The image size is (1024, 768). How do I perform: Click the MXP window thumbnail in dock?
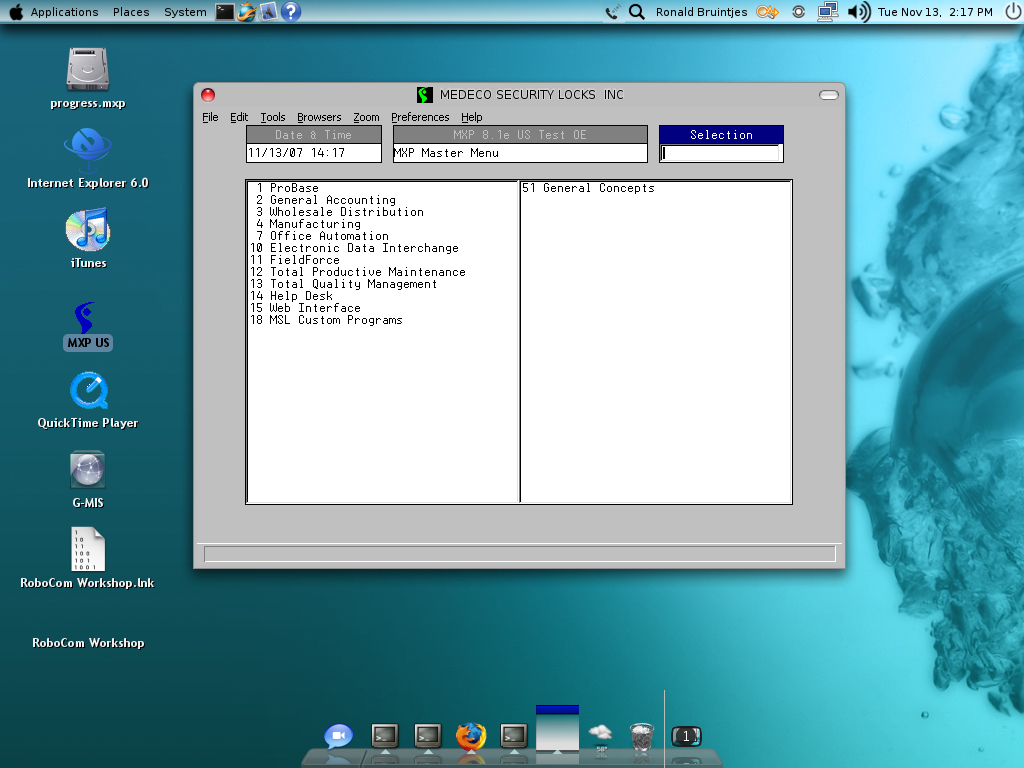pos(557,728)
